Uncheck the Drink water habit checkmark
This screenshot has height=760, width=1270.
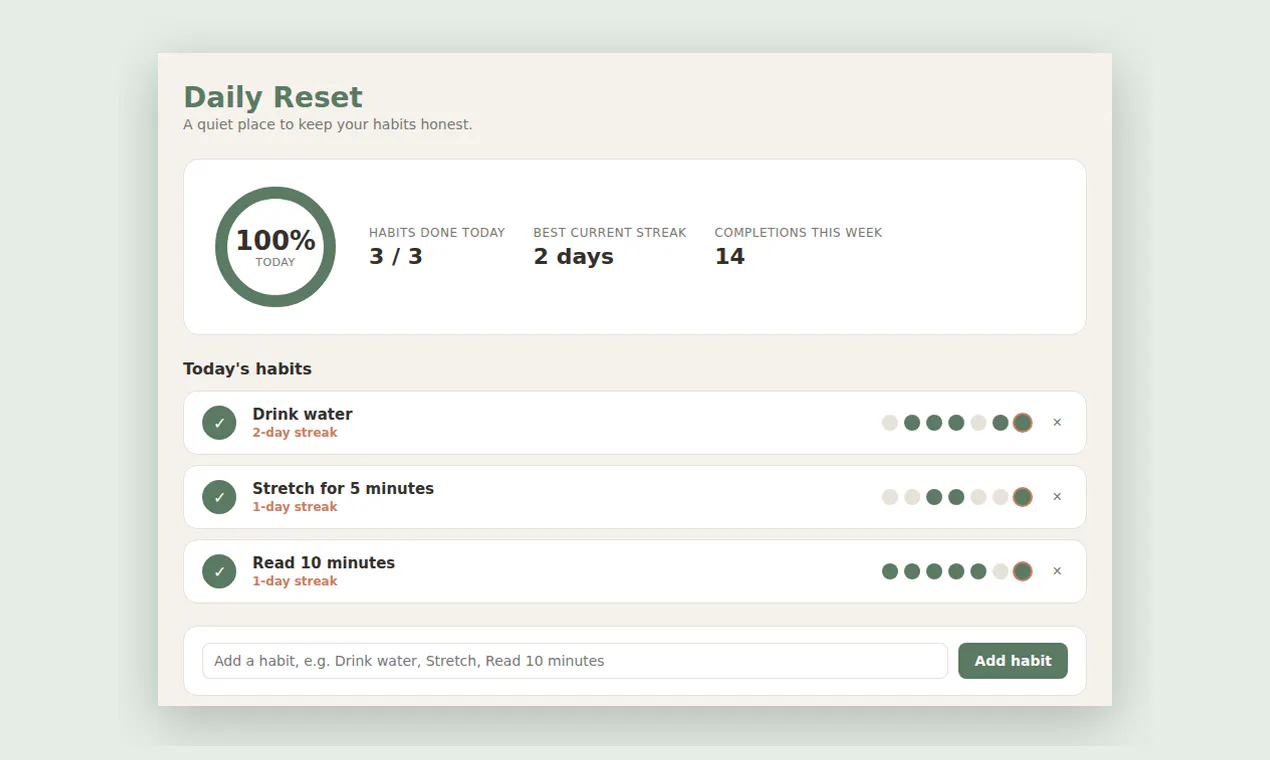219,423
